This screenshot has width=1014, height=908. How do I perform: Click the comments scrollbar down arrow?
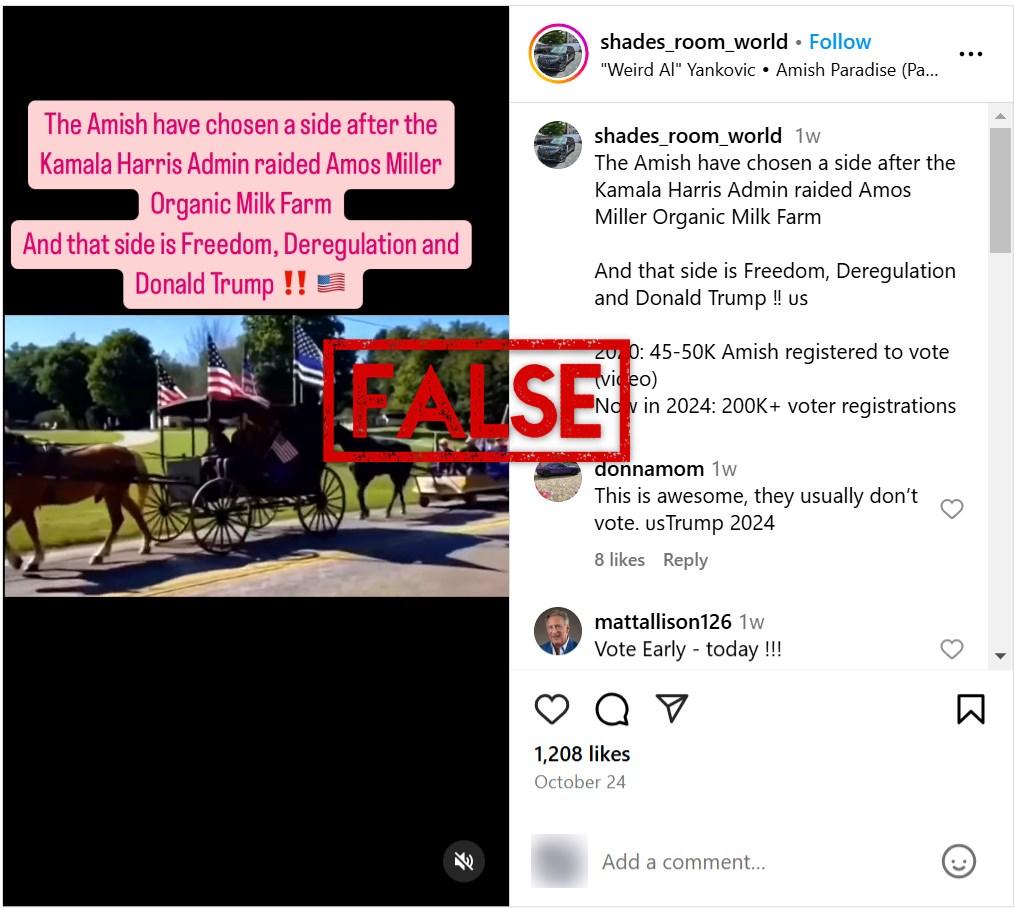(1000, 656)
